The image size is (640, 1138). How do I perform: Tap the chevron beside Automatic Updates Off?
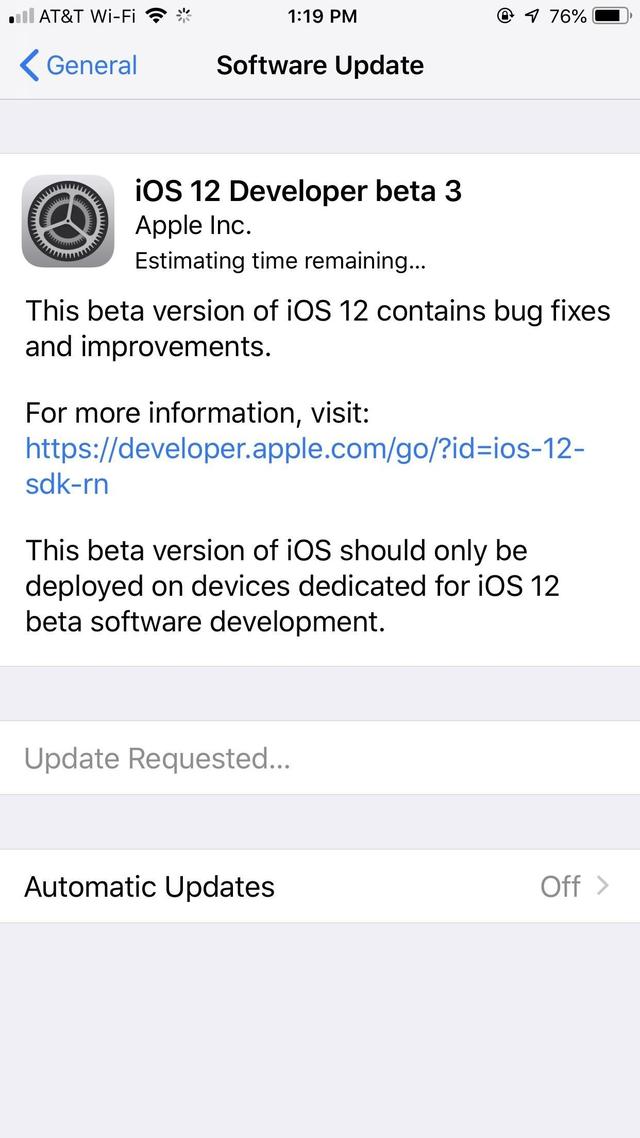tap(602, 886)
